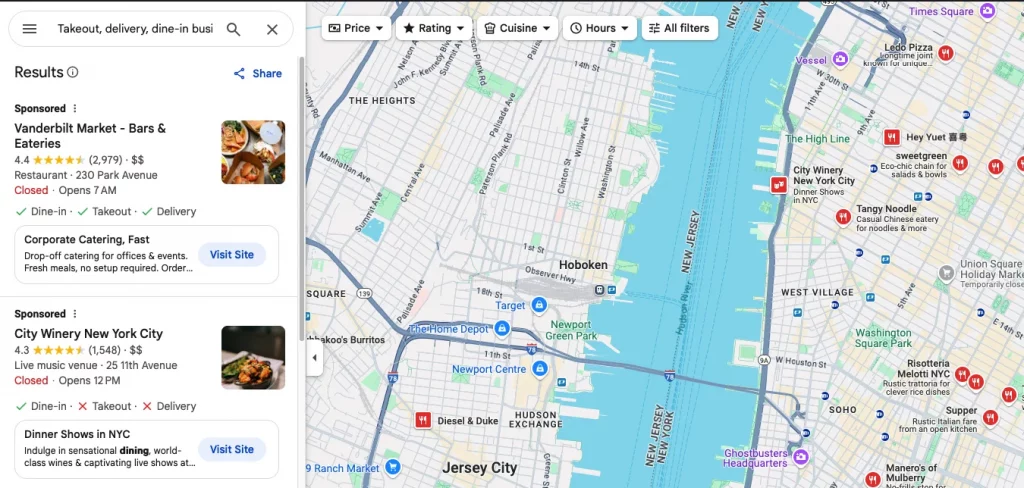Select sweetgreen restaurant pin
Screen dimensions: 1024x488
point(959,163)
